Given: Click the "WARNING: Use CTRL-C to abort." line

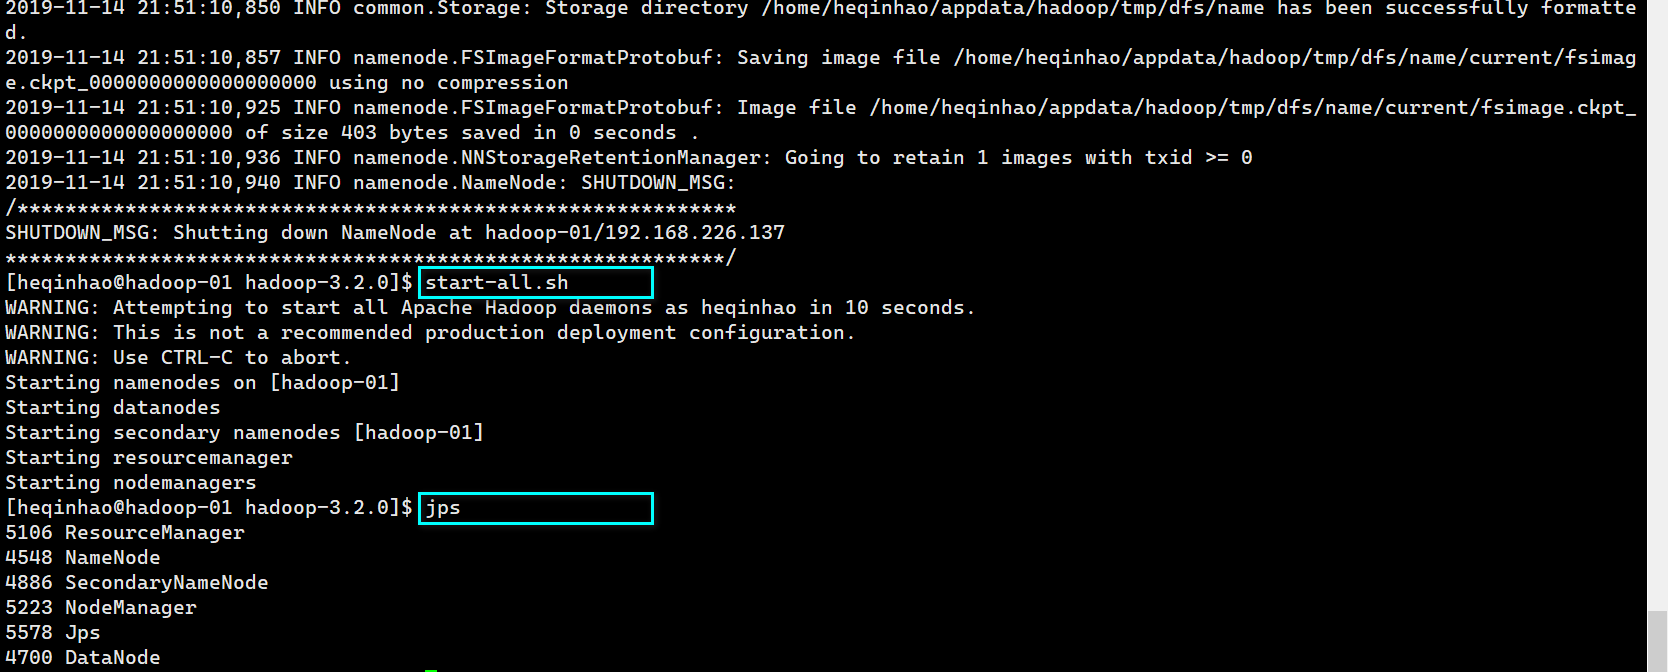Looking at the screenshot, I should tap(179, 358).
